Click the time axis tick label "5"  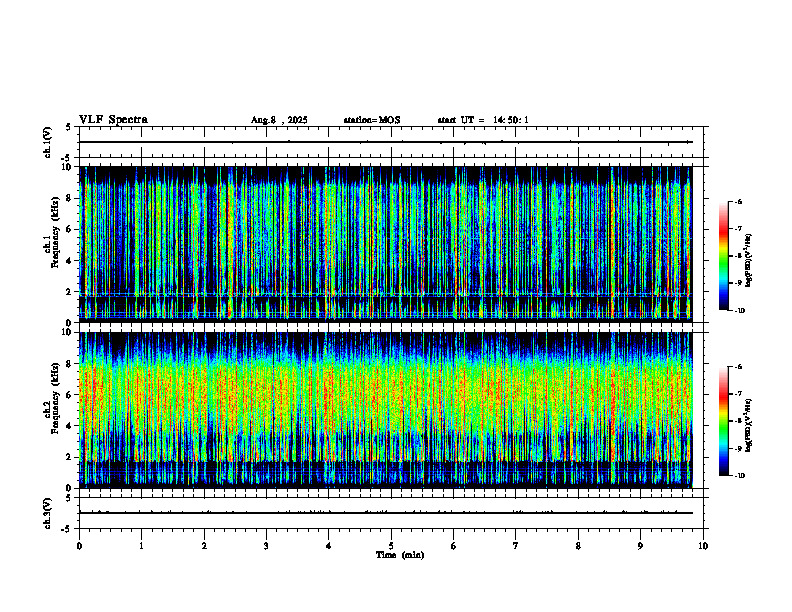point(391,546)
